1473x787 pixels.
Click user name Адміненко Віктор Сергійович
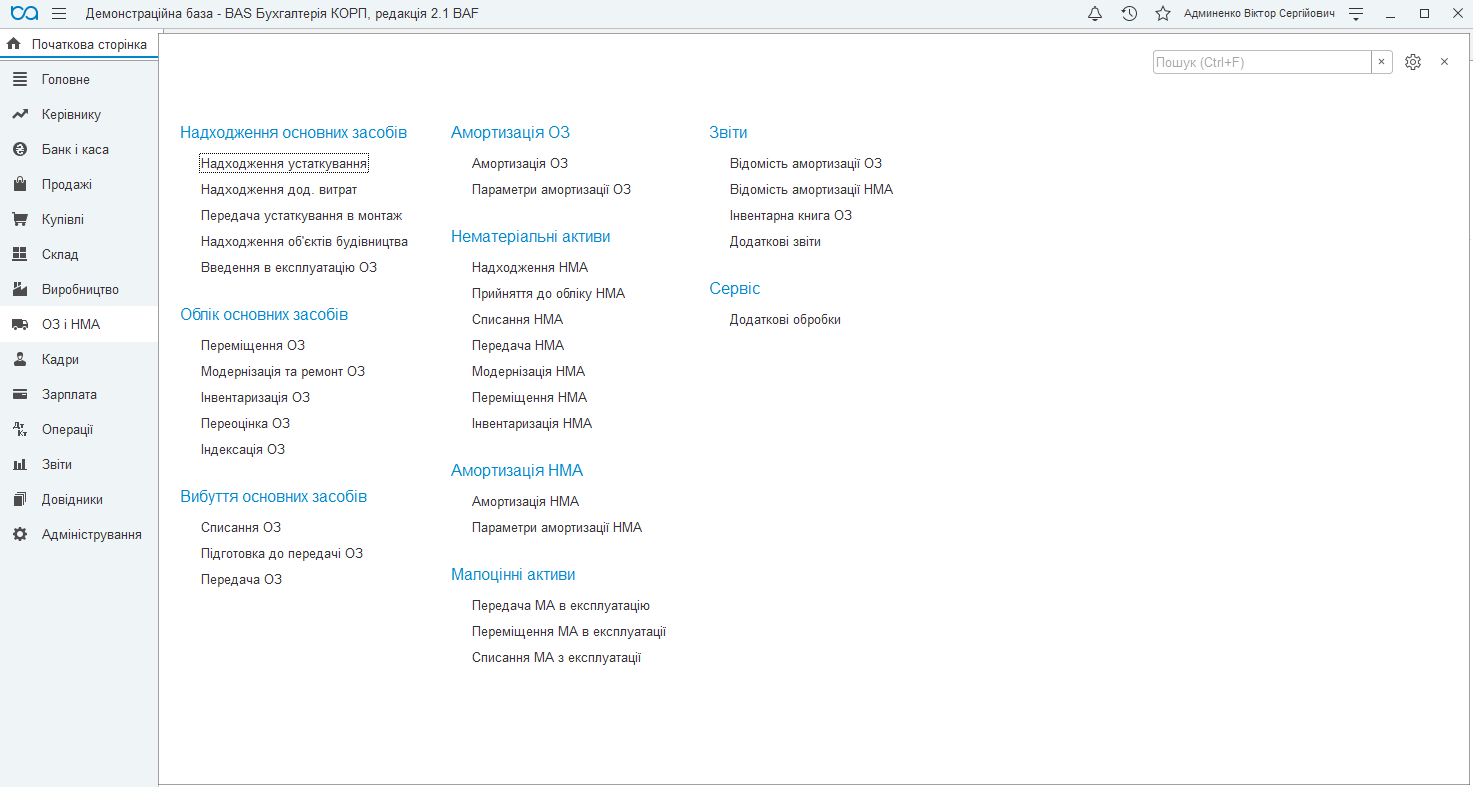pos(1259,14)
